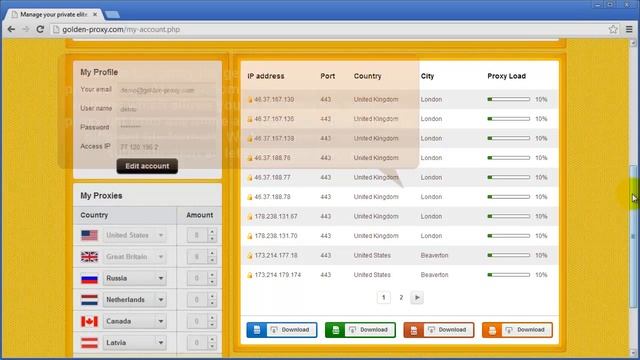The height and width of the screenshot is (360, 640).
Task: Open the Great Britain country dropdown
Action: click(x=134, y=257)
